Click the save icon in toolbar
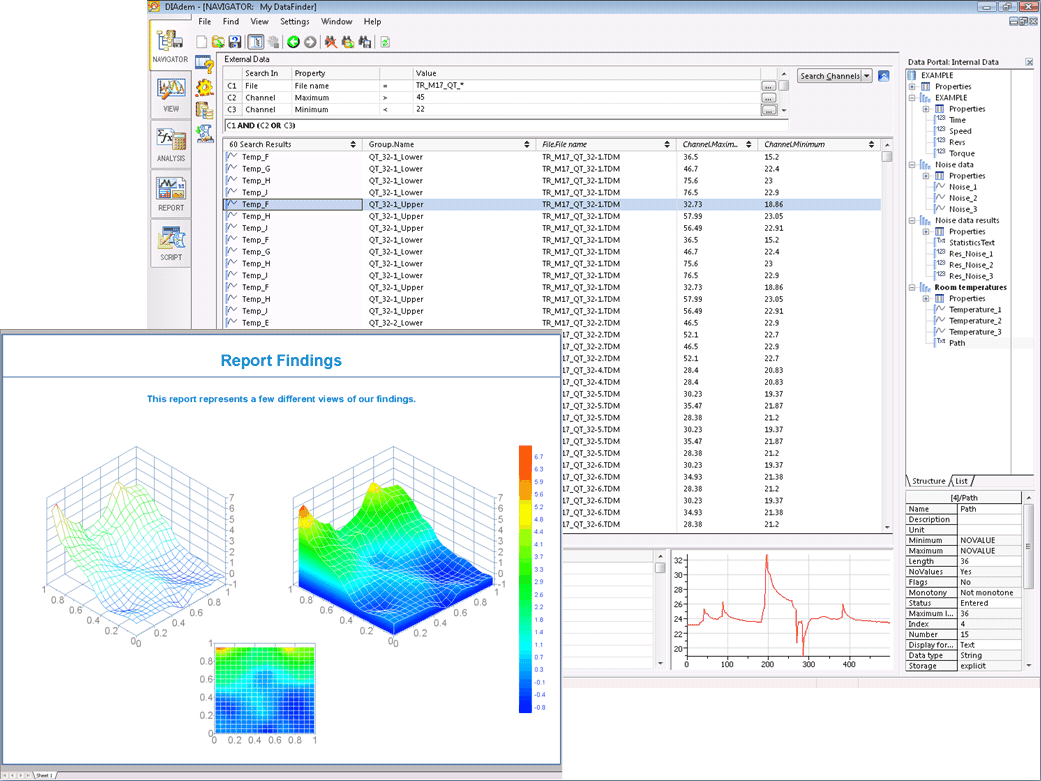 (235, 42)
